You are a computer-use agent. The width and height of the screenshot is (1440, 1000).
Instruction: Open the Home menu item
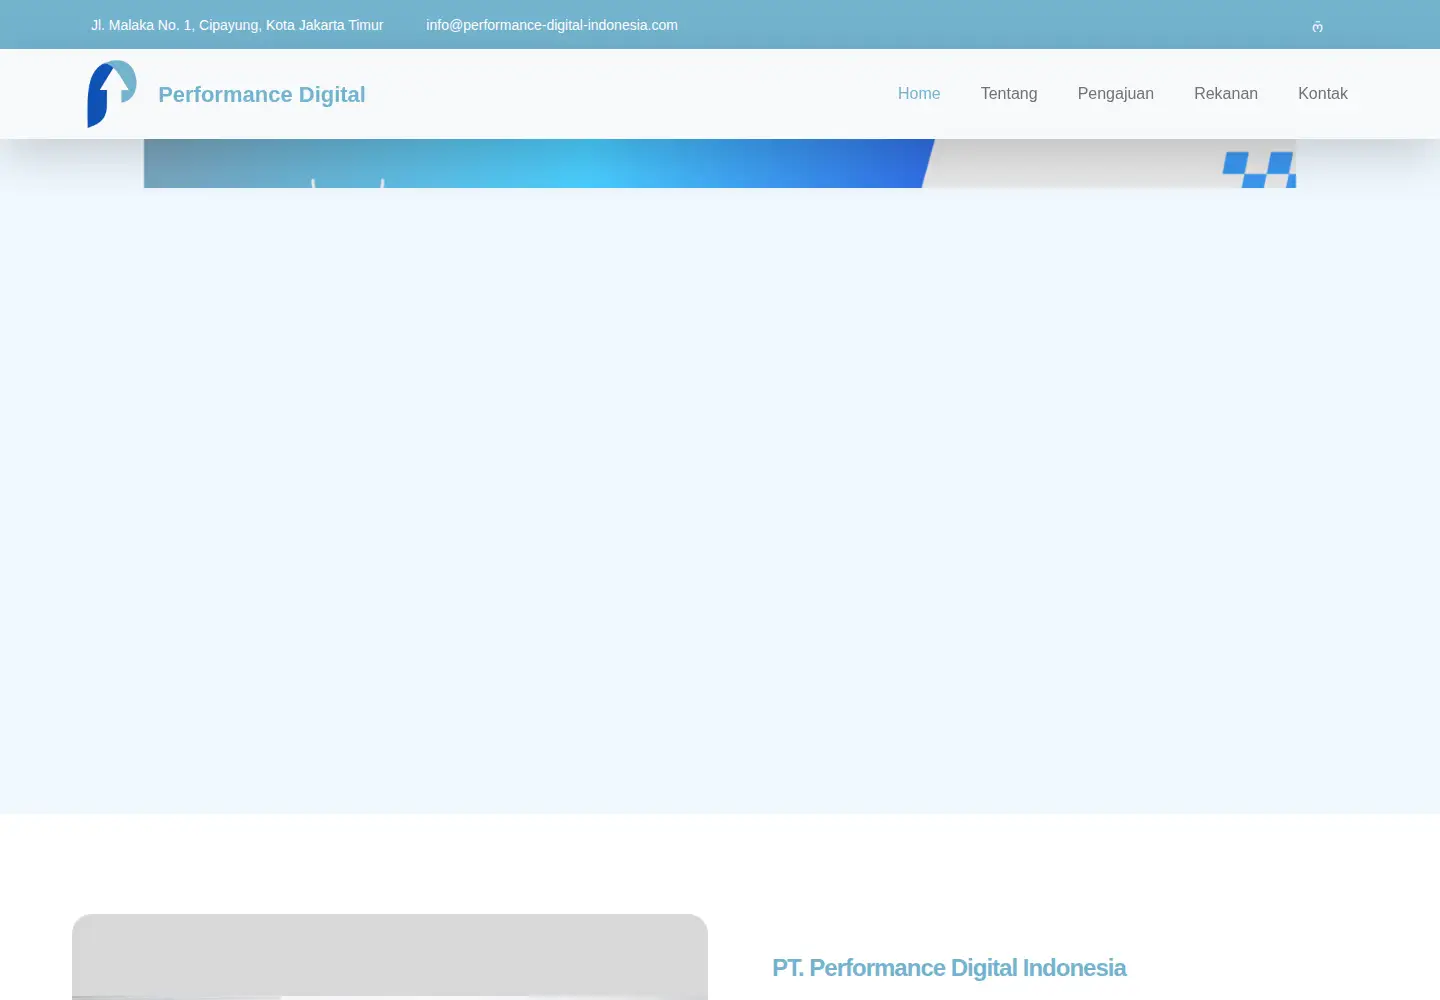click(919, 94)
